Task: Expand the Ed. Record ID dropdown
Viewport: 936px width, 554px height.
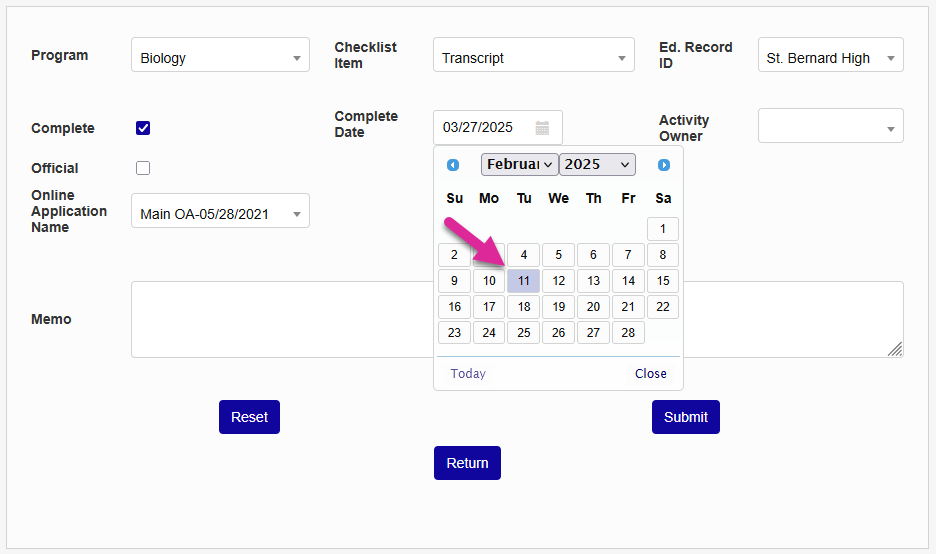Action: tap(830, 56)
